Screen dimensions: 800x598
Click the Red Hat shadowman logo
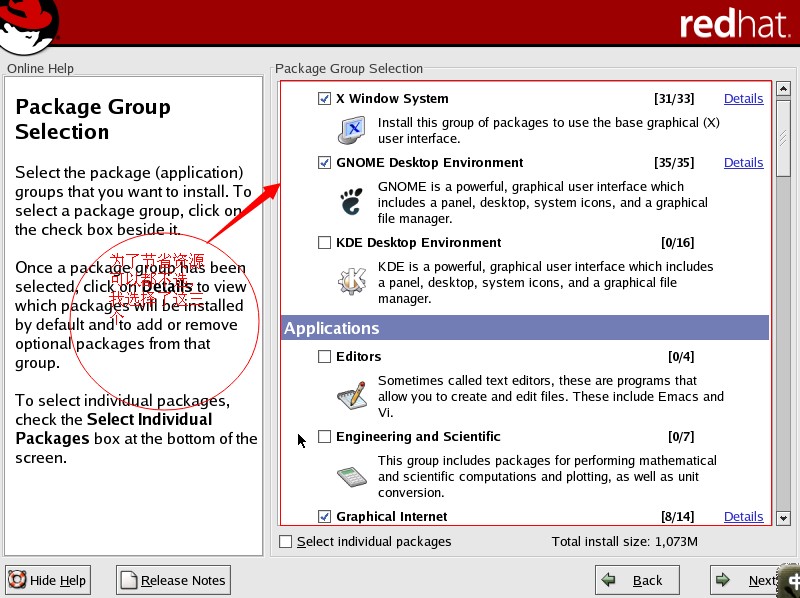(29, 26)
